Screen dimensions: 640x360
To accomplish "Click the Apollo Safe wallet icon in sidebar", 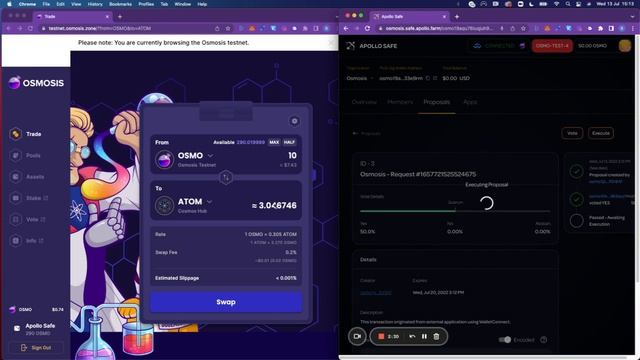I will (x=17, y=328).
